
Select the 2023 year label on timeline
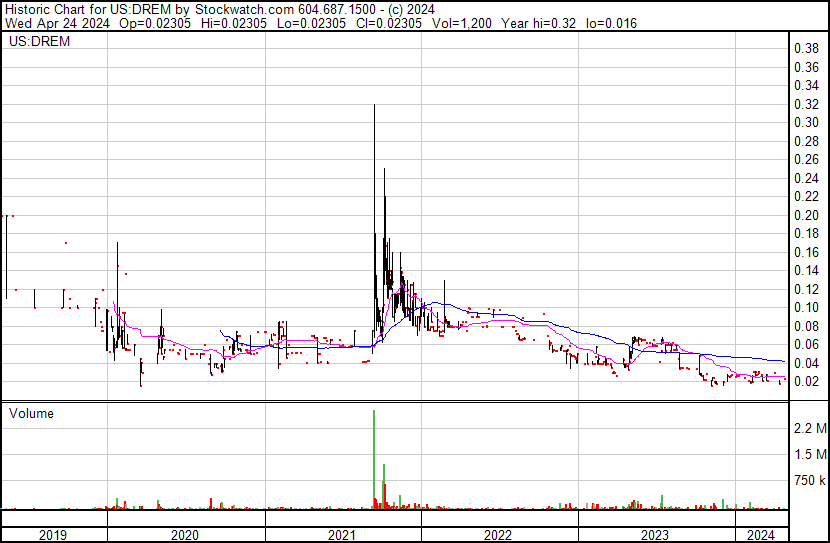tap(655, 535)
